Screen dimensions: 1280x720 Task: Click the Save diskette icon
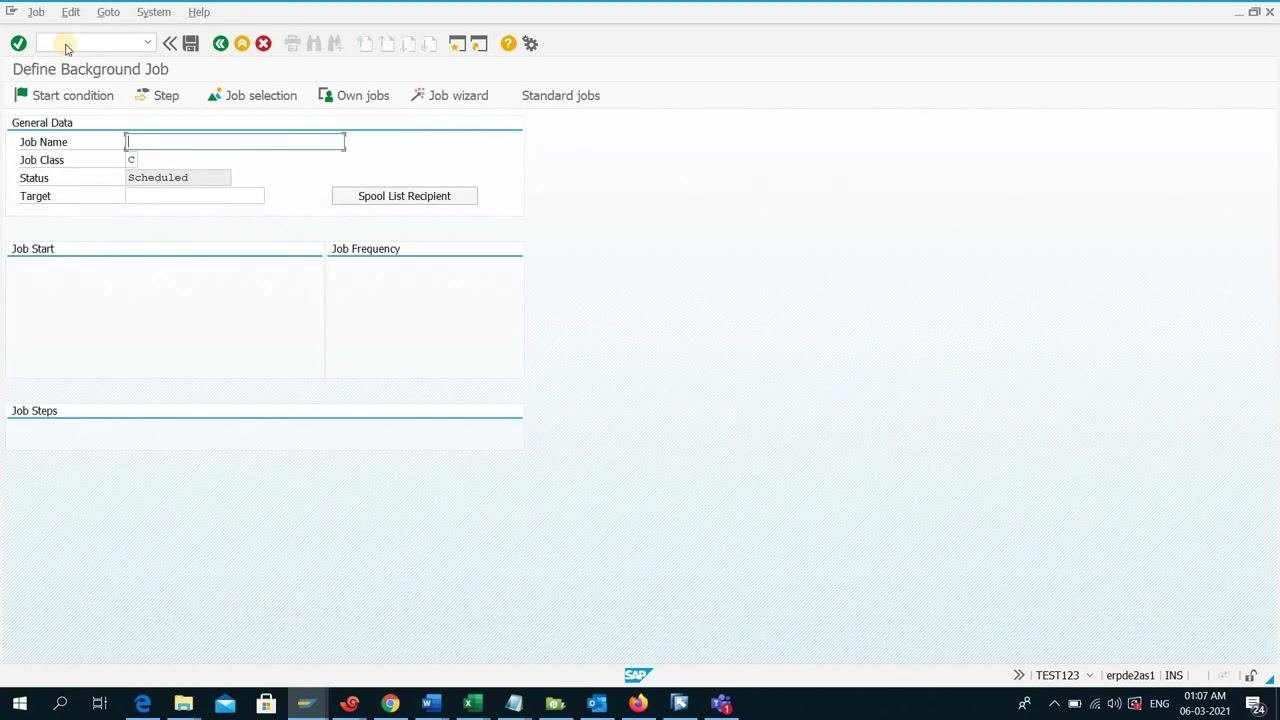click(191, 43)
